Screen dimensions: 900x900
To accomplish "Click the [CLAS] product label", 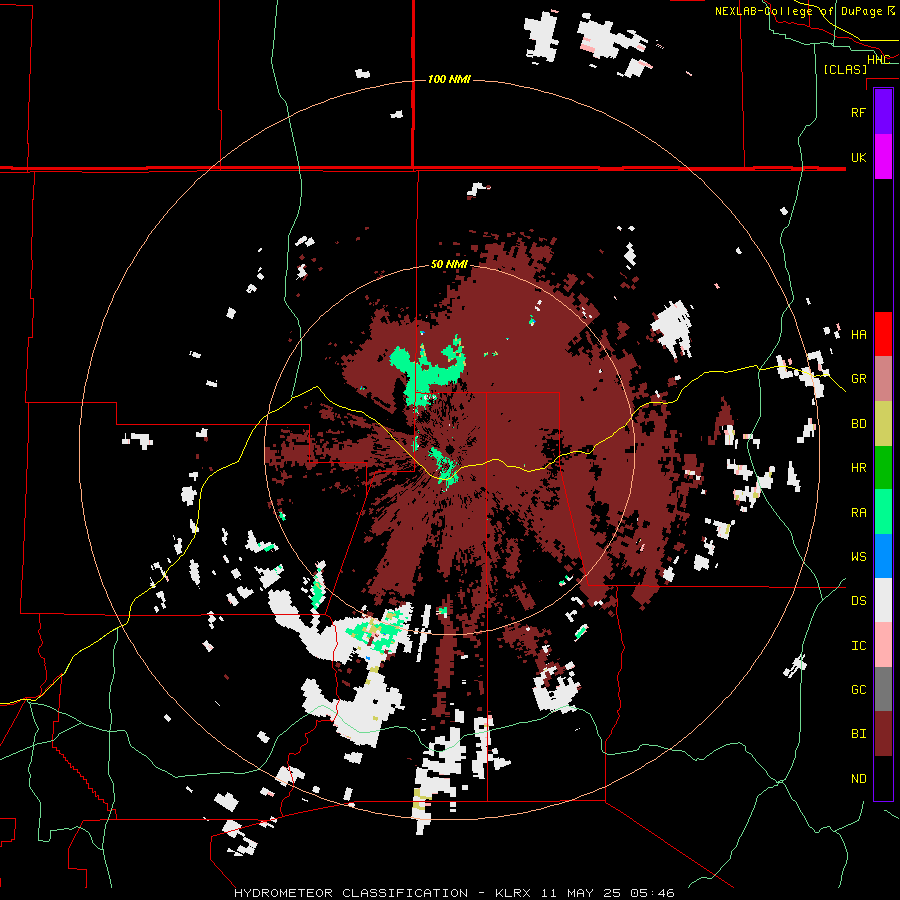I will tap(845, 70).
